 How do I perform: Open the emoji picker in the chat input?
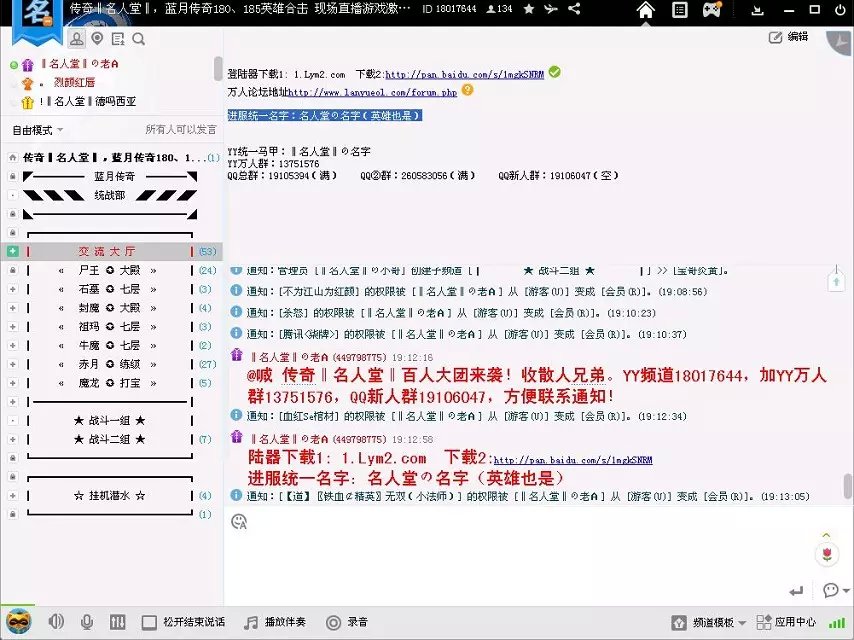coord(239,521)
